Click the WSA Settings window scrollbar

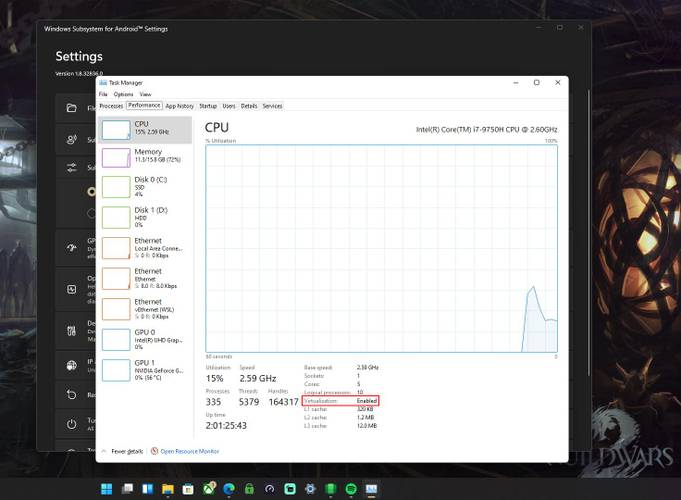[588, 232]
